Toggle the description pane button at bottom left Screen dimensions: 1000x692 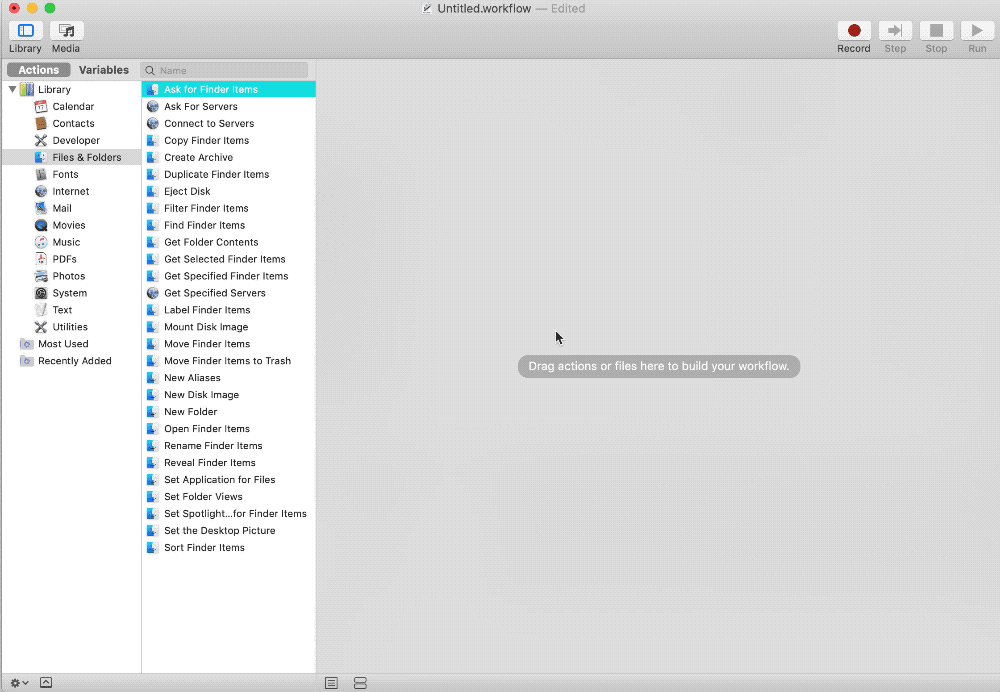[46, 682]
